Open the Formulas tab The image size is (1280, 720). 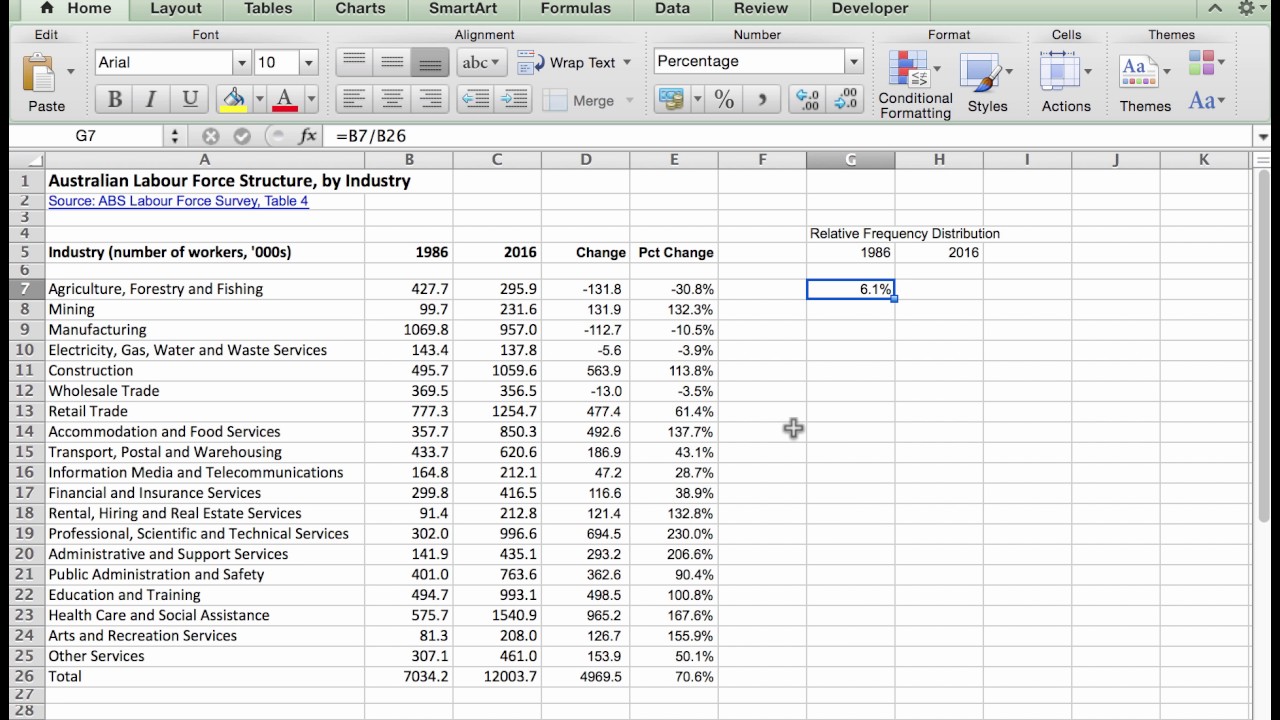click(x=575, y=9)
